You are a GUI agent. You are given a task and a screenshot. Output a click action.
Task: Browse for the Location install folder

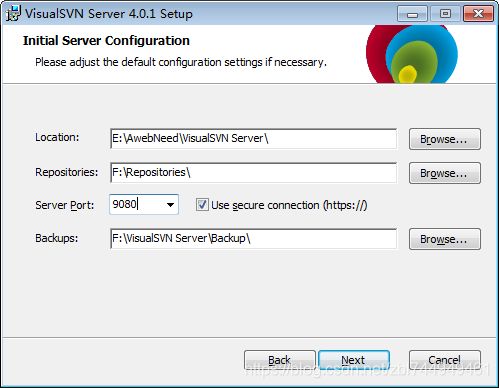pyautogui.click(x=445, y=139)
